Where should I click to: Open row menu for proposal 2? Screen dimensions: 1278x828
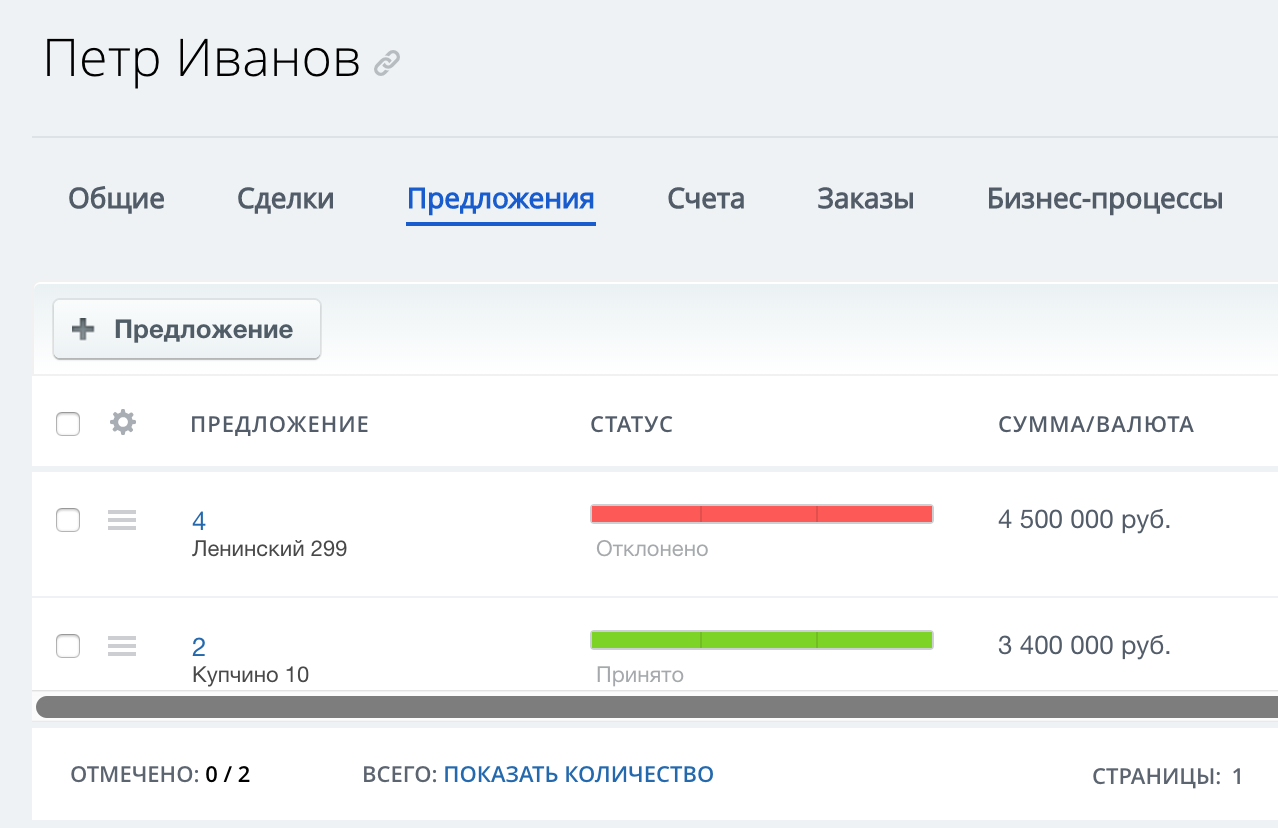[x=122, y=646]
